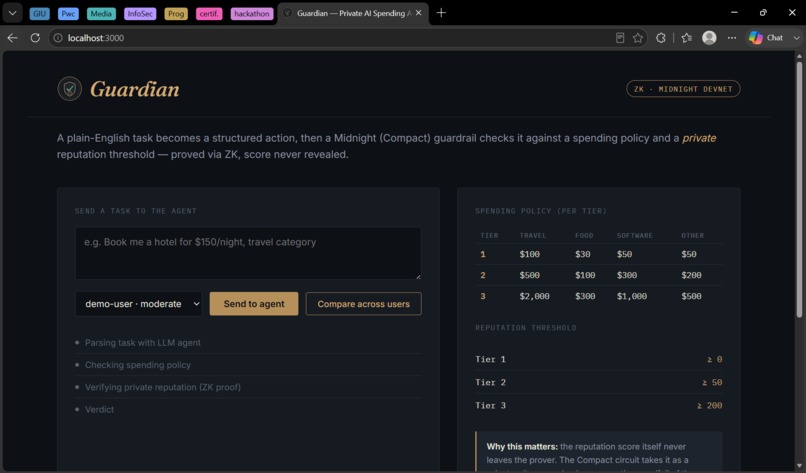This screenshot has height=473, width=806.
Task: Click tier 2 other value $200
Action: click(691, 275)
